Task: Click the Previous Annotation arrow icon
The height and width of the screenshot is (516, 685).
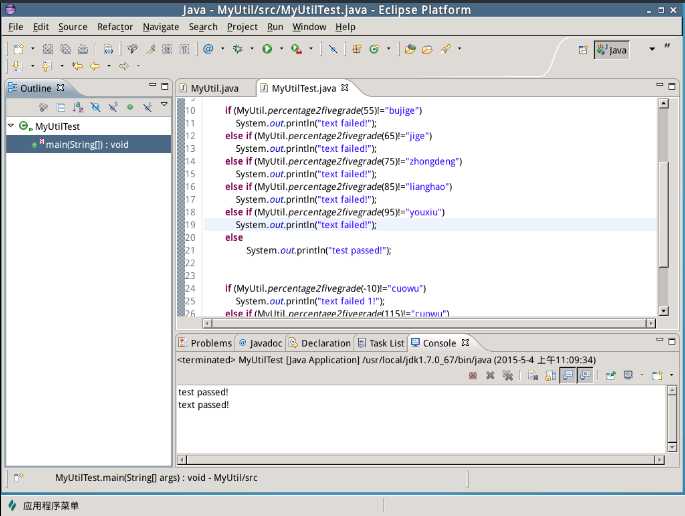Action: click(x=46, y=66)
